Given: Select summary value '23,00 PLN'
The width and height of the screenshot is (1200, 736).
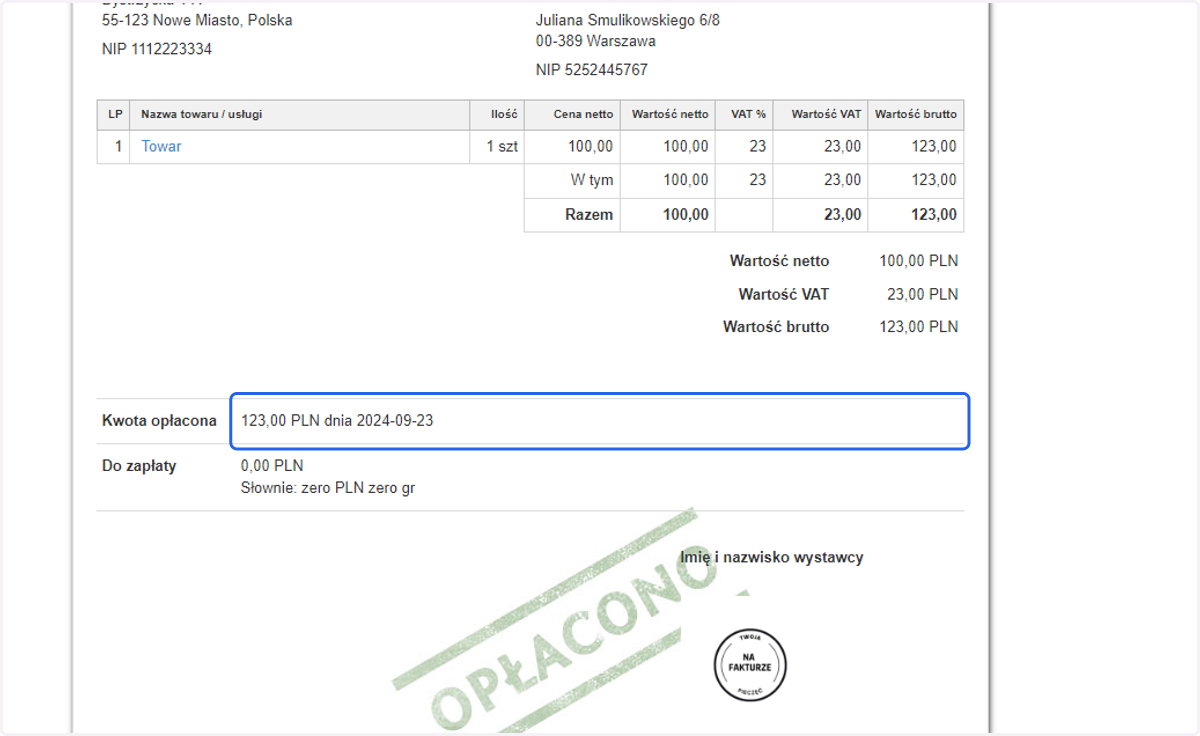Looking at the screenshot, I should click(923, 294).
